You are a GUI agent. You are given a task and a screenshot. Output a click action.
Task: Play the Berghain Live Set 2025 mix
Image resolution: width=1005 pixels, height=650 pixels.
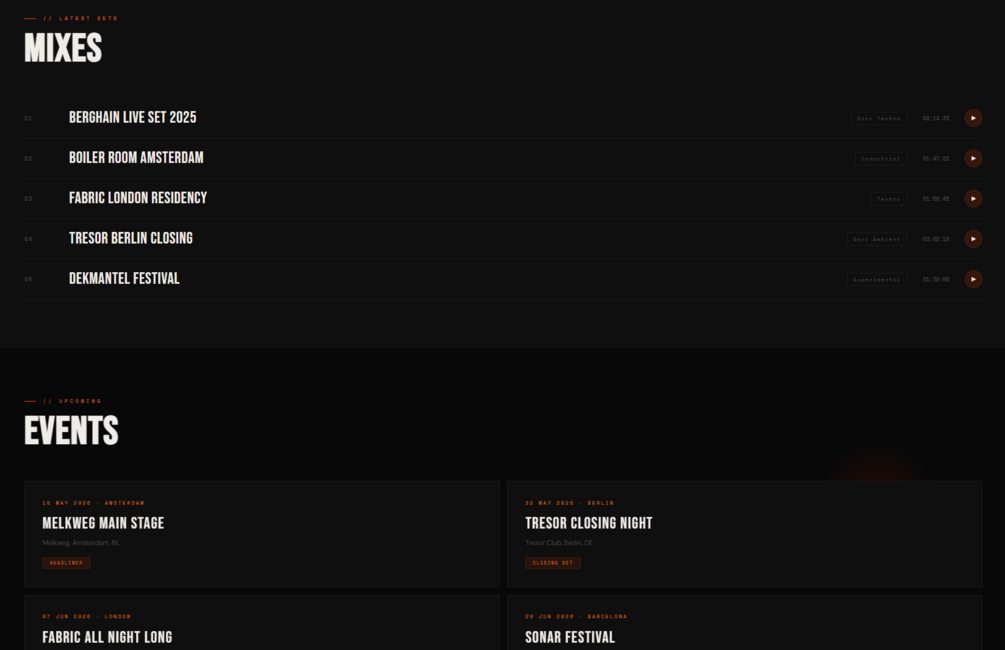(x=973, y=118)
